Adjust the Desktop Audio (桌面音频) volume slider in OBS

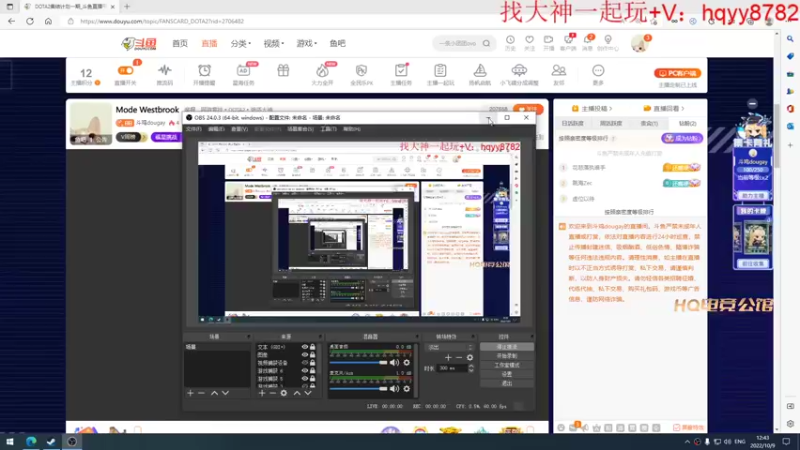pos(358,363)
